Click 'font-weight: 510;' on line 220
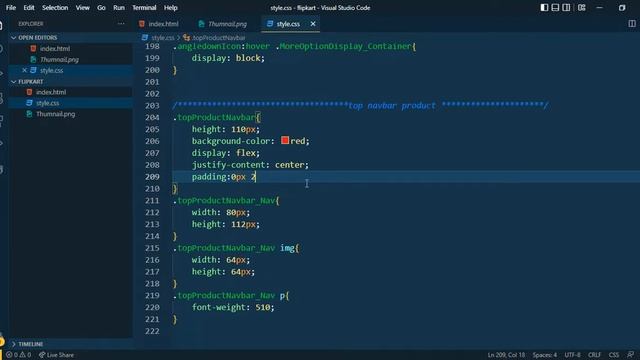The image size is (640, 360). pos(233,307)
